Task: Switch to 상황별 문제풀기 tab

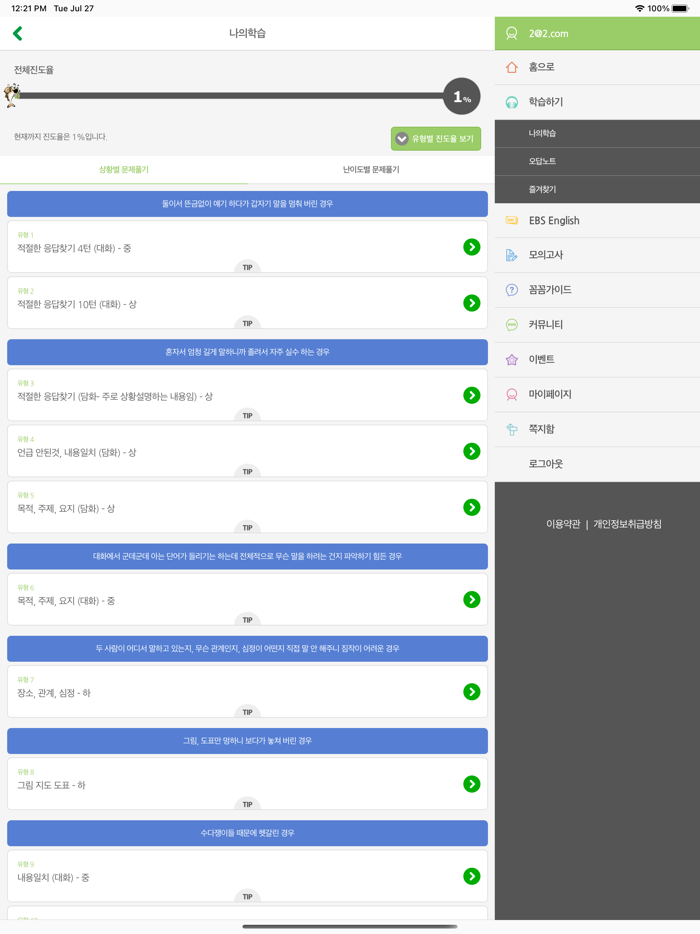Action: [x=124, y=170]
